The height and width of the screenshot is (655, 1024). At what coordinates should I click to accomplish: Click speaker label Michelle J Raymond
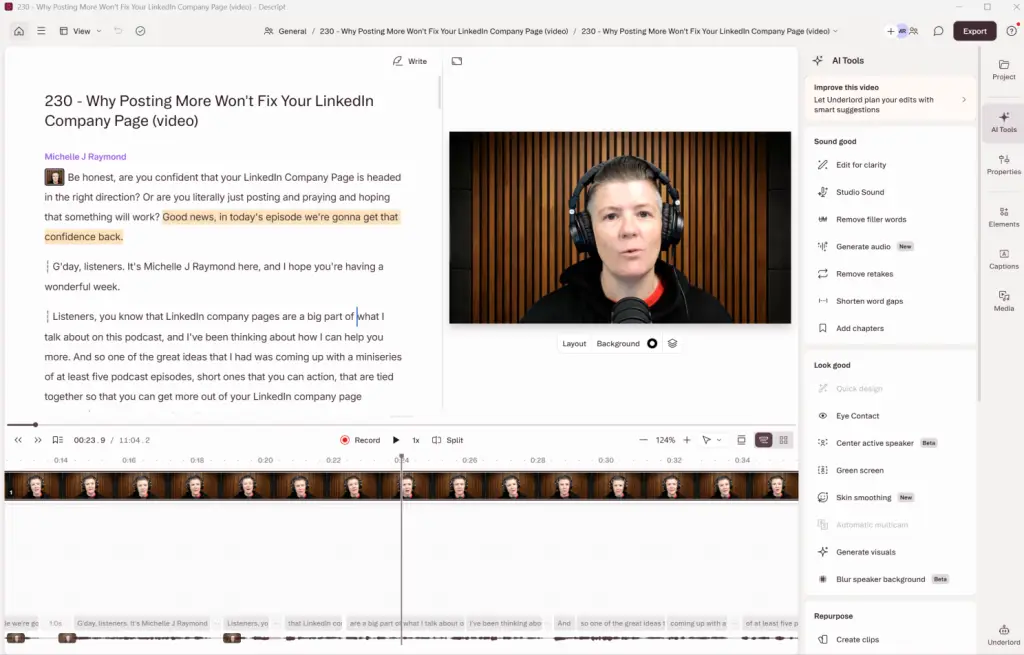pyautogui.click(x=85, y=157)
